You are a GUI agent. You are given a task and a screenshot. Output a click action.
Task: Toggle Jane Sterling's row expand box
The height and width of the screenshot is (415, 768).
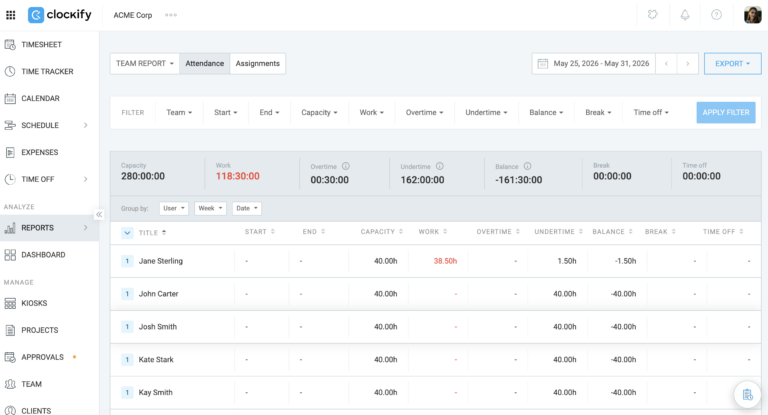pos(127,261)
